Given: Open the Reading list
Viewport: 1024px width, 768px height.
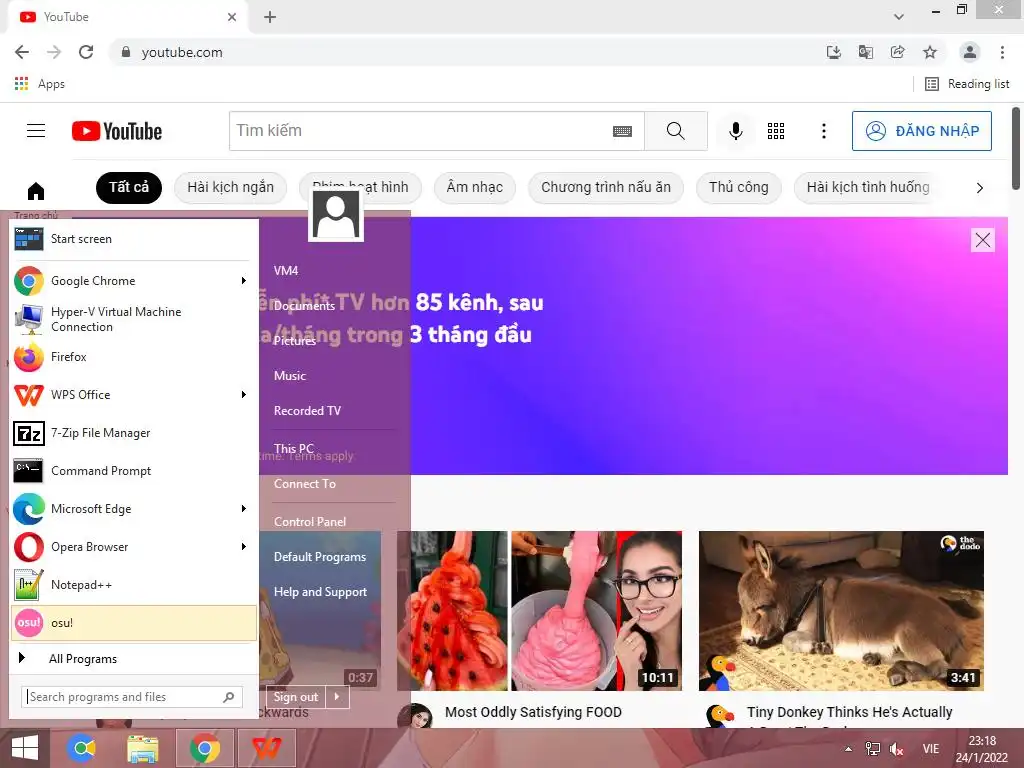Looking at the screenshot, I should (967, 84).
